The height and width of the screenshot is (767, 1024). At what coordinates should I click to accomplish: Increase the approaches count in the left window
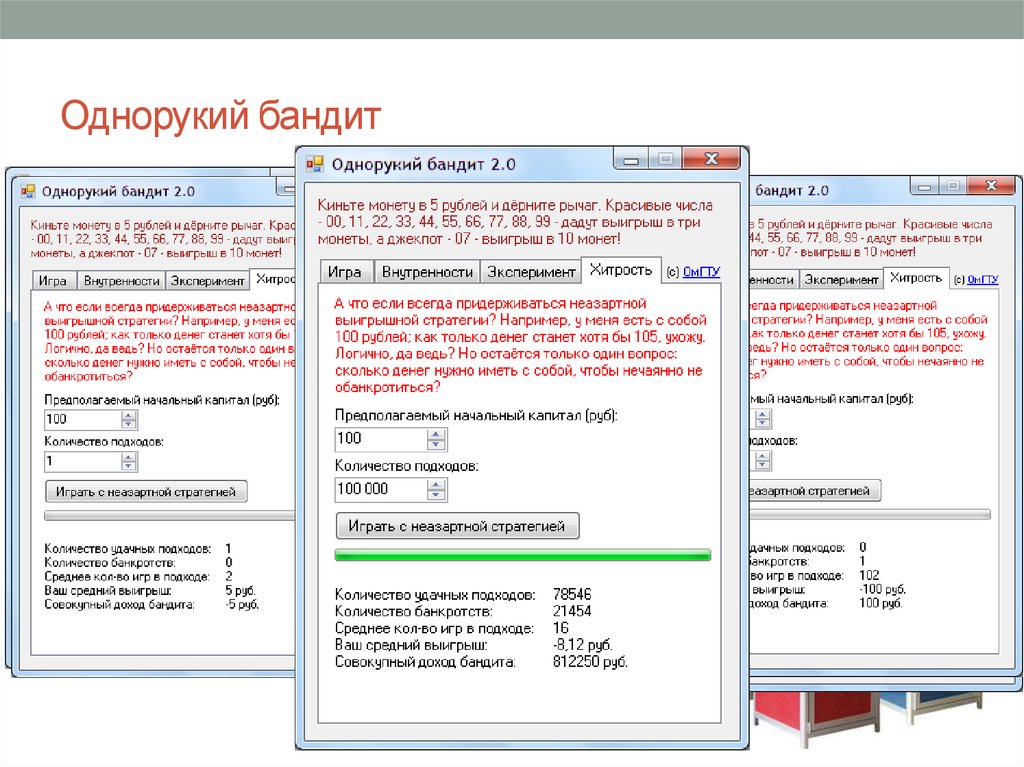(x=128, y=457)
